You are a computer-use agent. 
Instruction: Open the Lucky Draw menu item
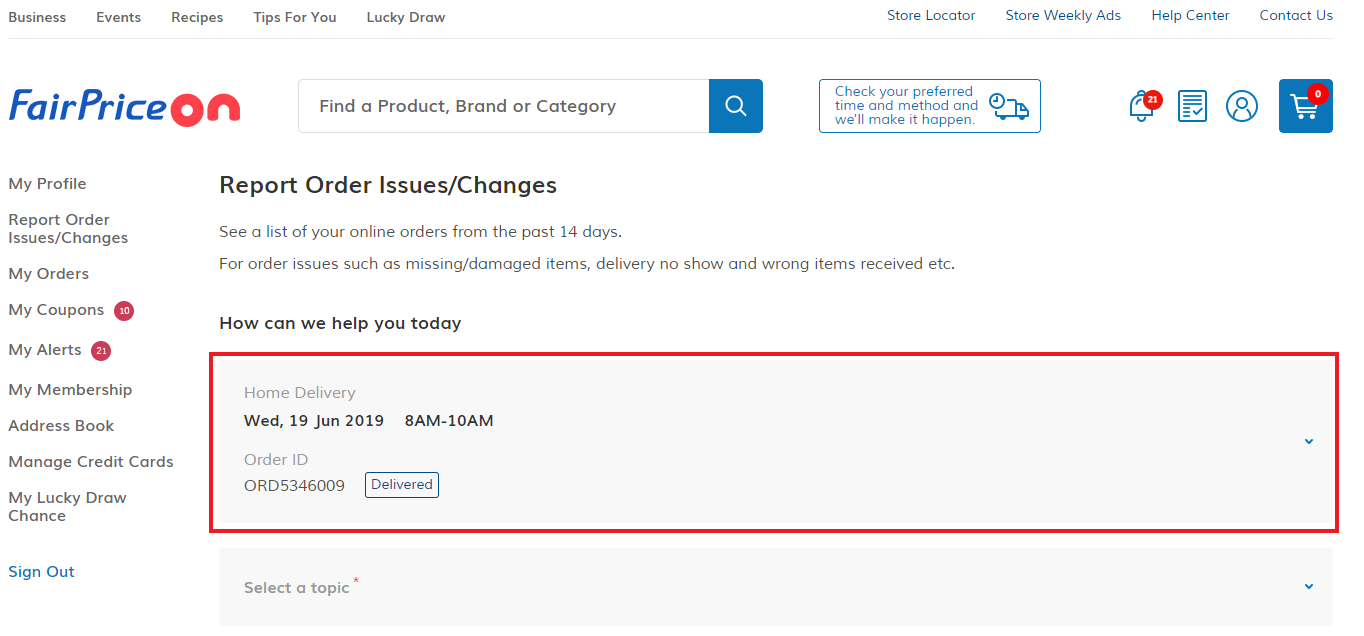[406, 17]
